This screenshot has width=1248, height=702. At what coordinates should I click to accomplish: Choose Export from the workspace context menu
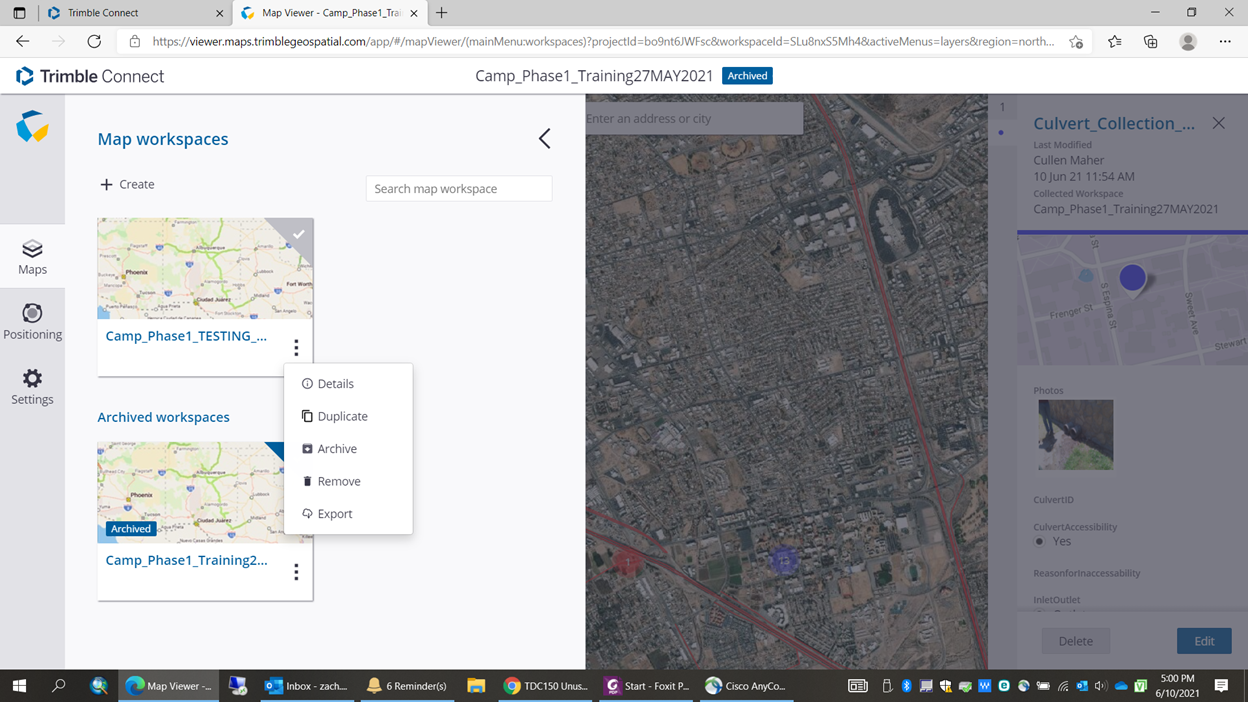tap(306, 513)
